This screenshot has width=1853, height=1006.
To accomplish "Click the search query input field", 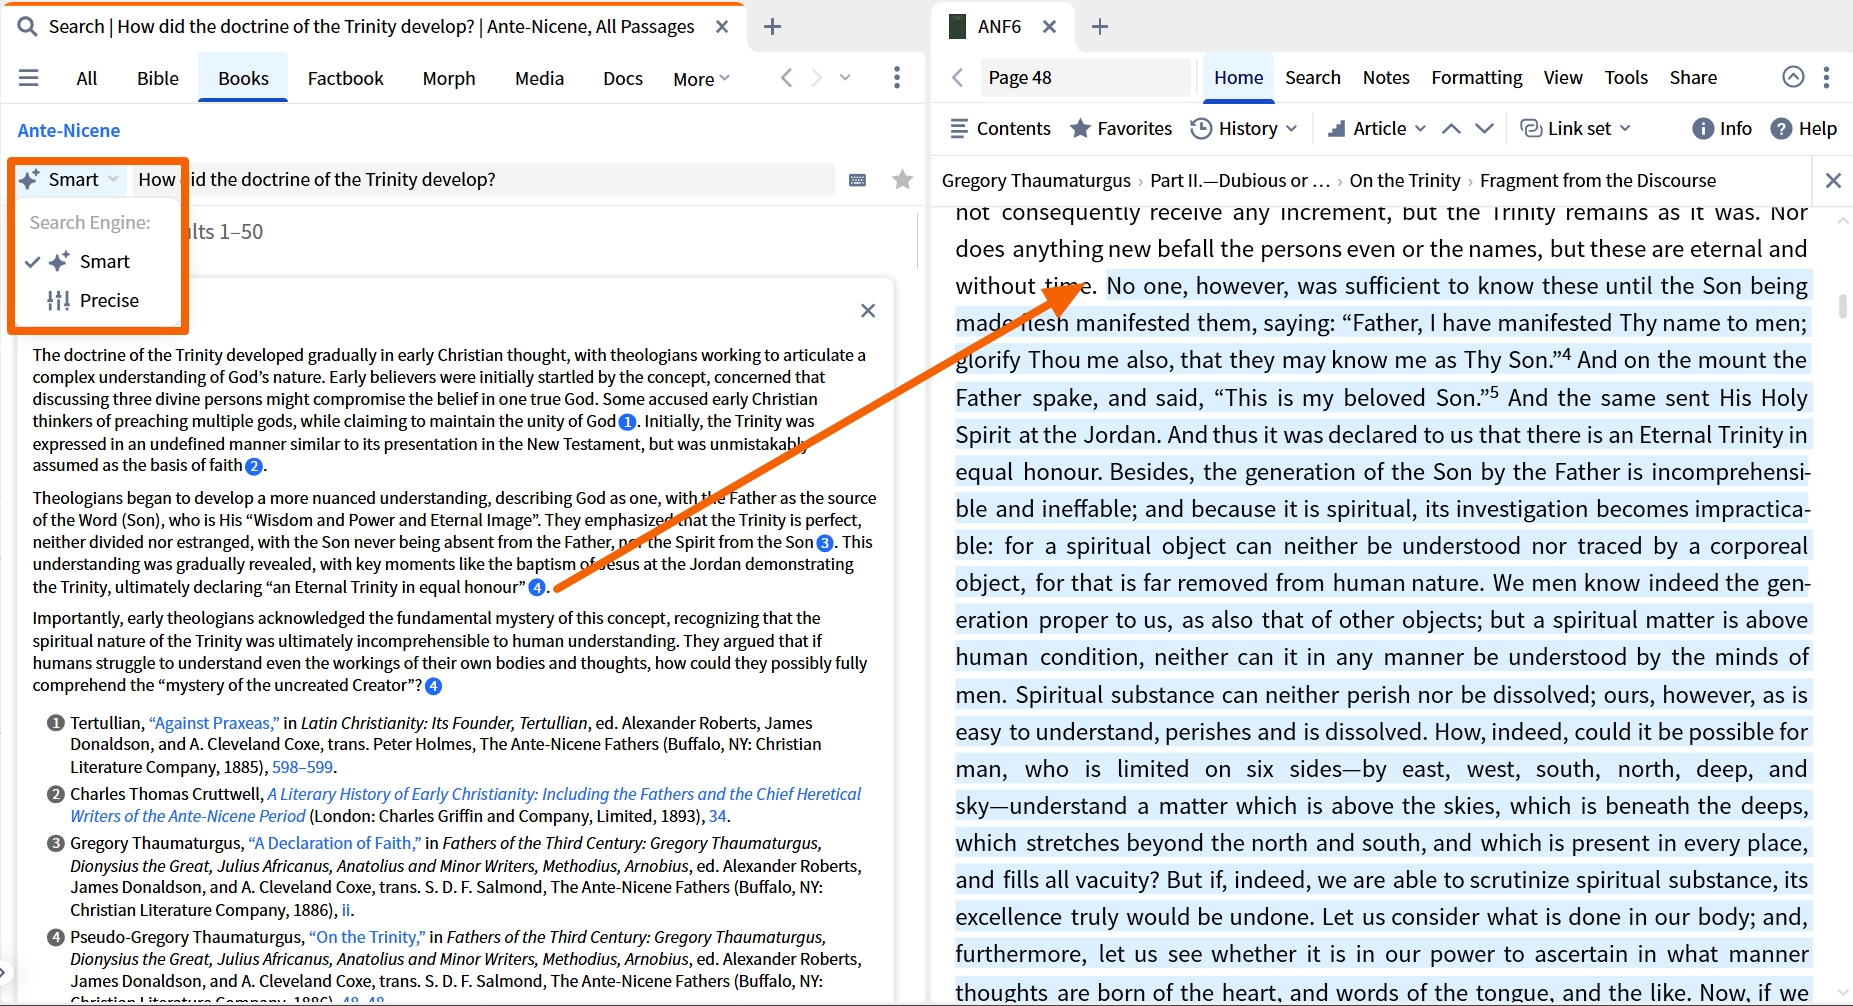I will pos(484,180).
